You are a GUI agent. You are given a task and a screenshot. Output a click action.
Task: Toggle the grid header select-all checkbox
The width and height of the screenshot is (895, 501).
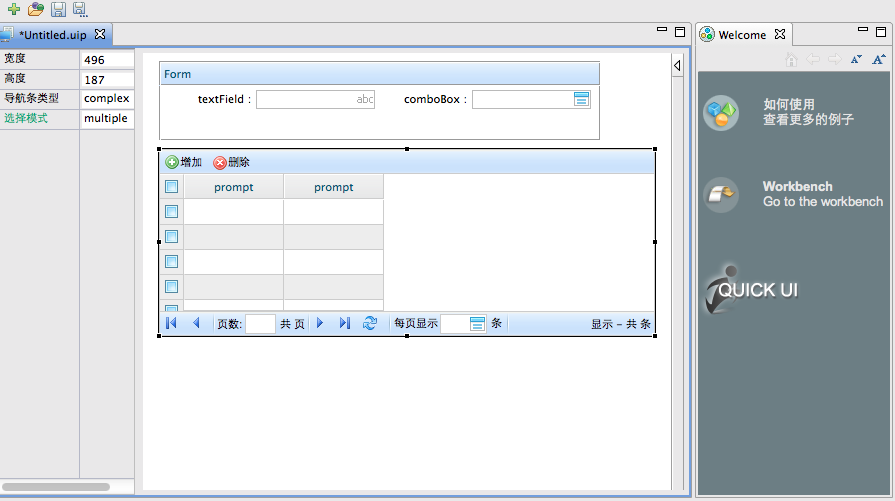[x=171, y=187]
